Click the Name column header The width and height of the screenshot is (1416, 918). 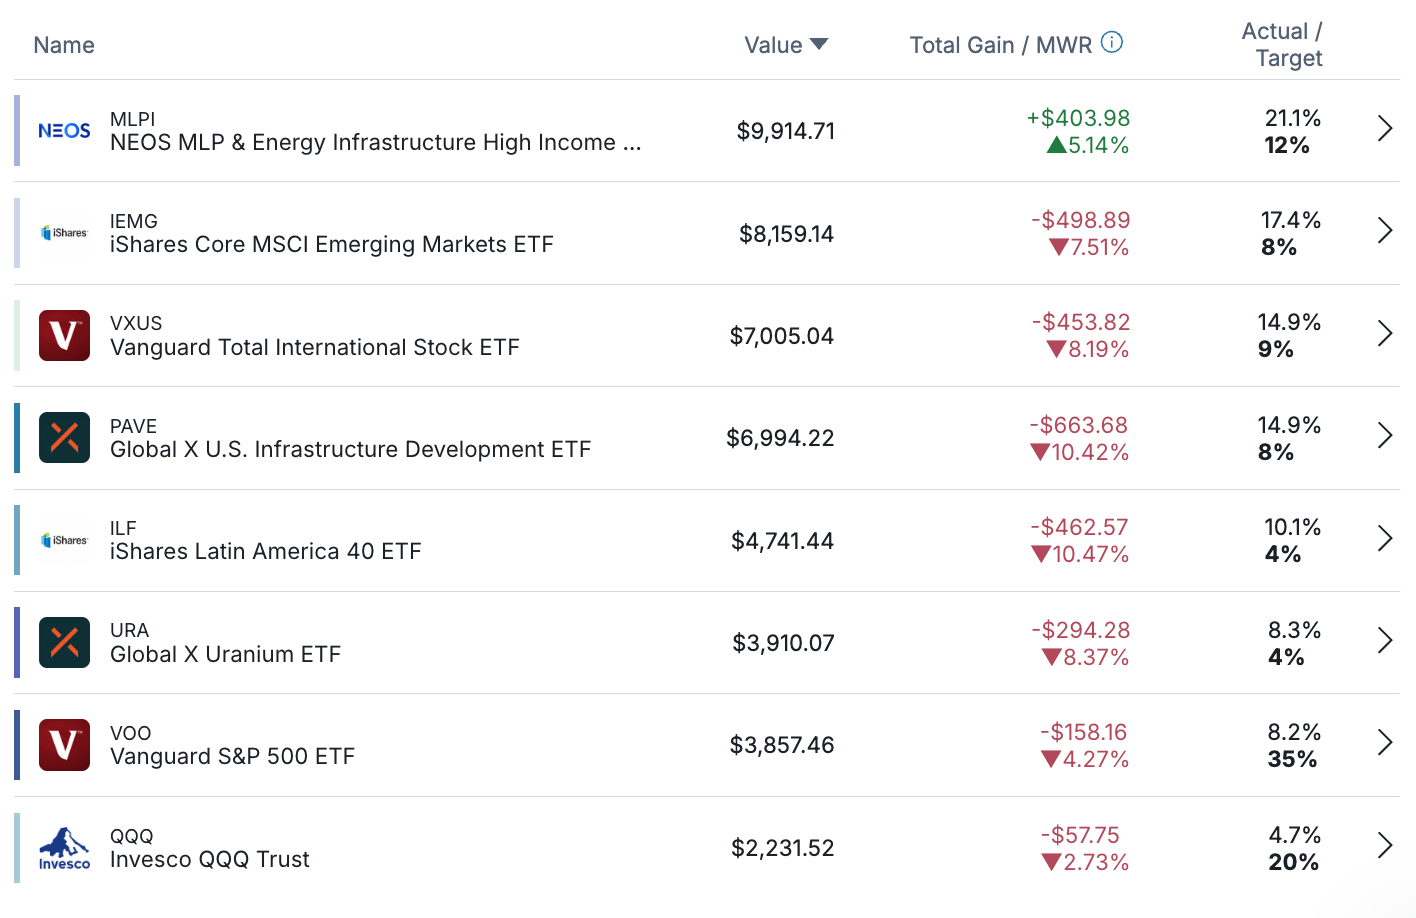pyautogui.click(x=64, y=45)
